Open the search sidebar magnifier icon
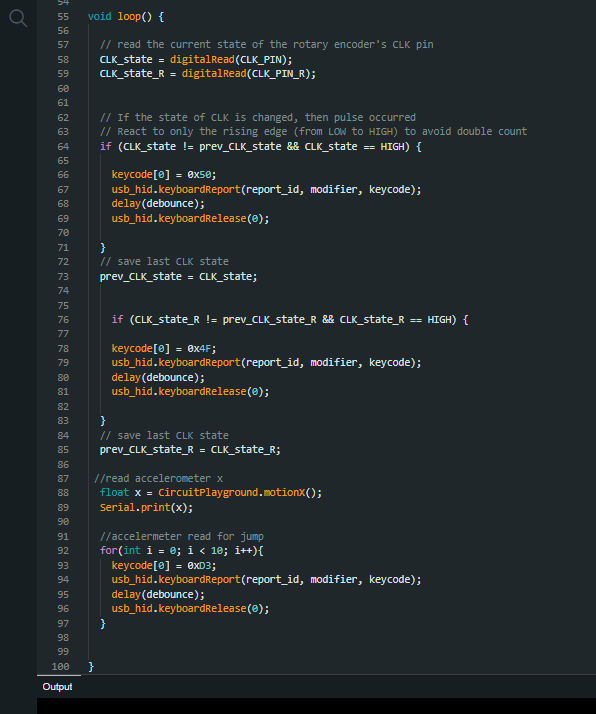The width and height of the screenshot is (596, 714). (x=18, y=19)
